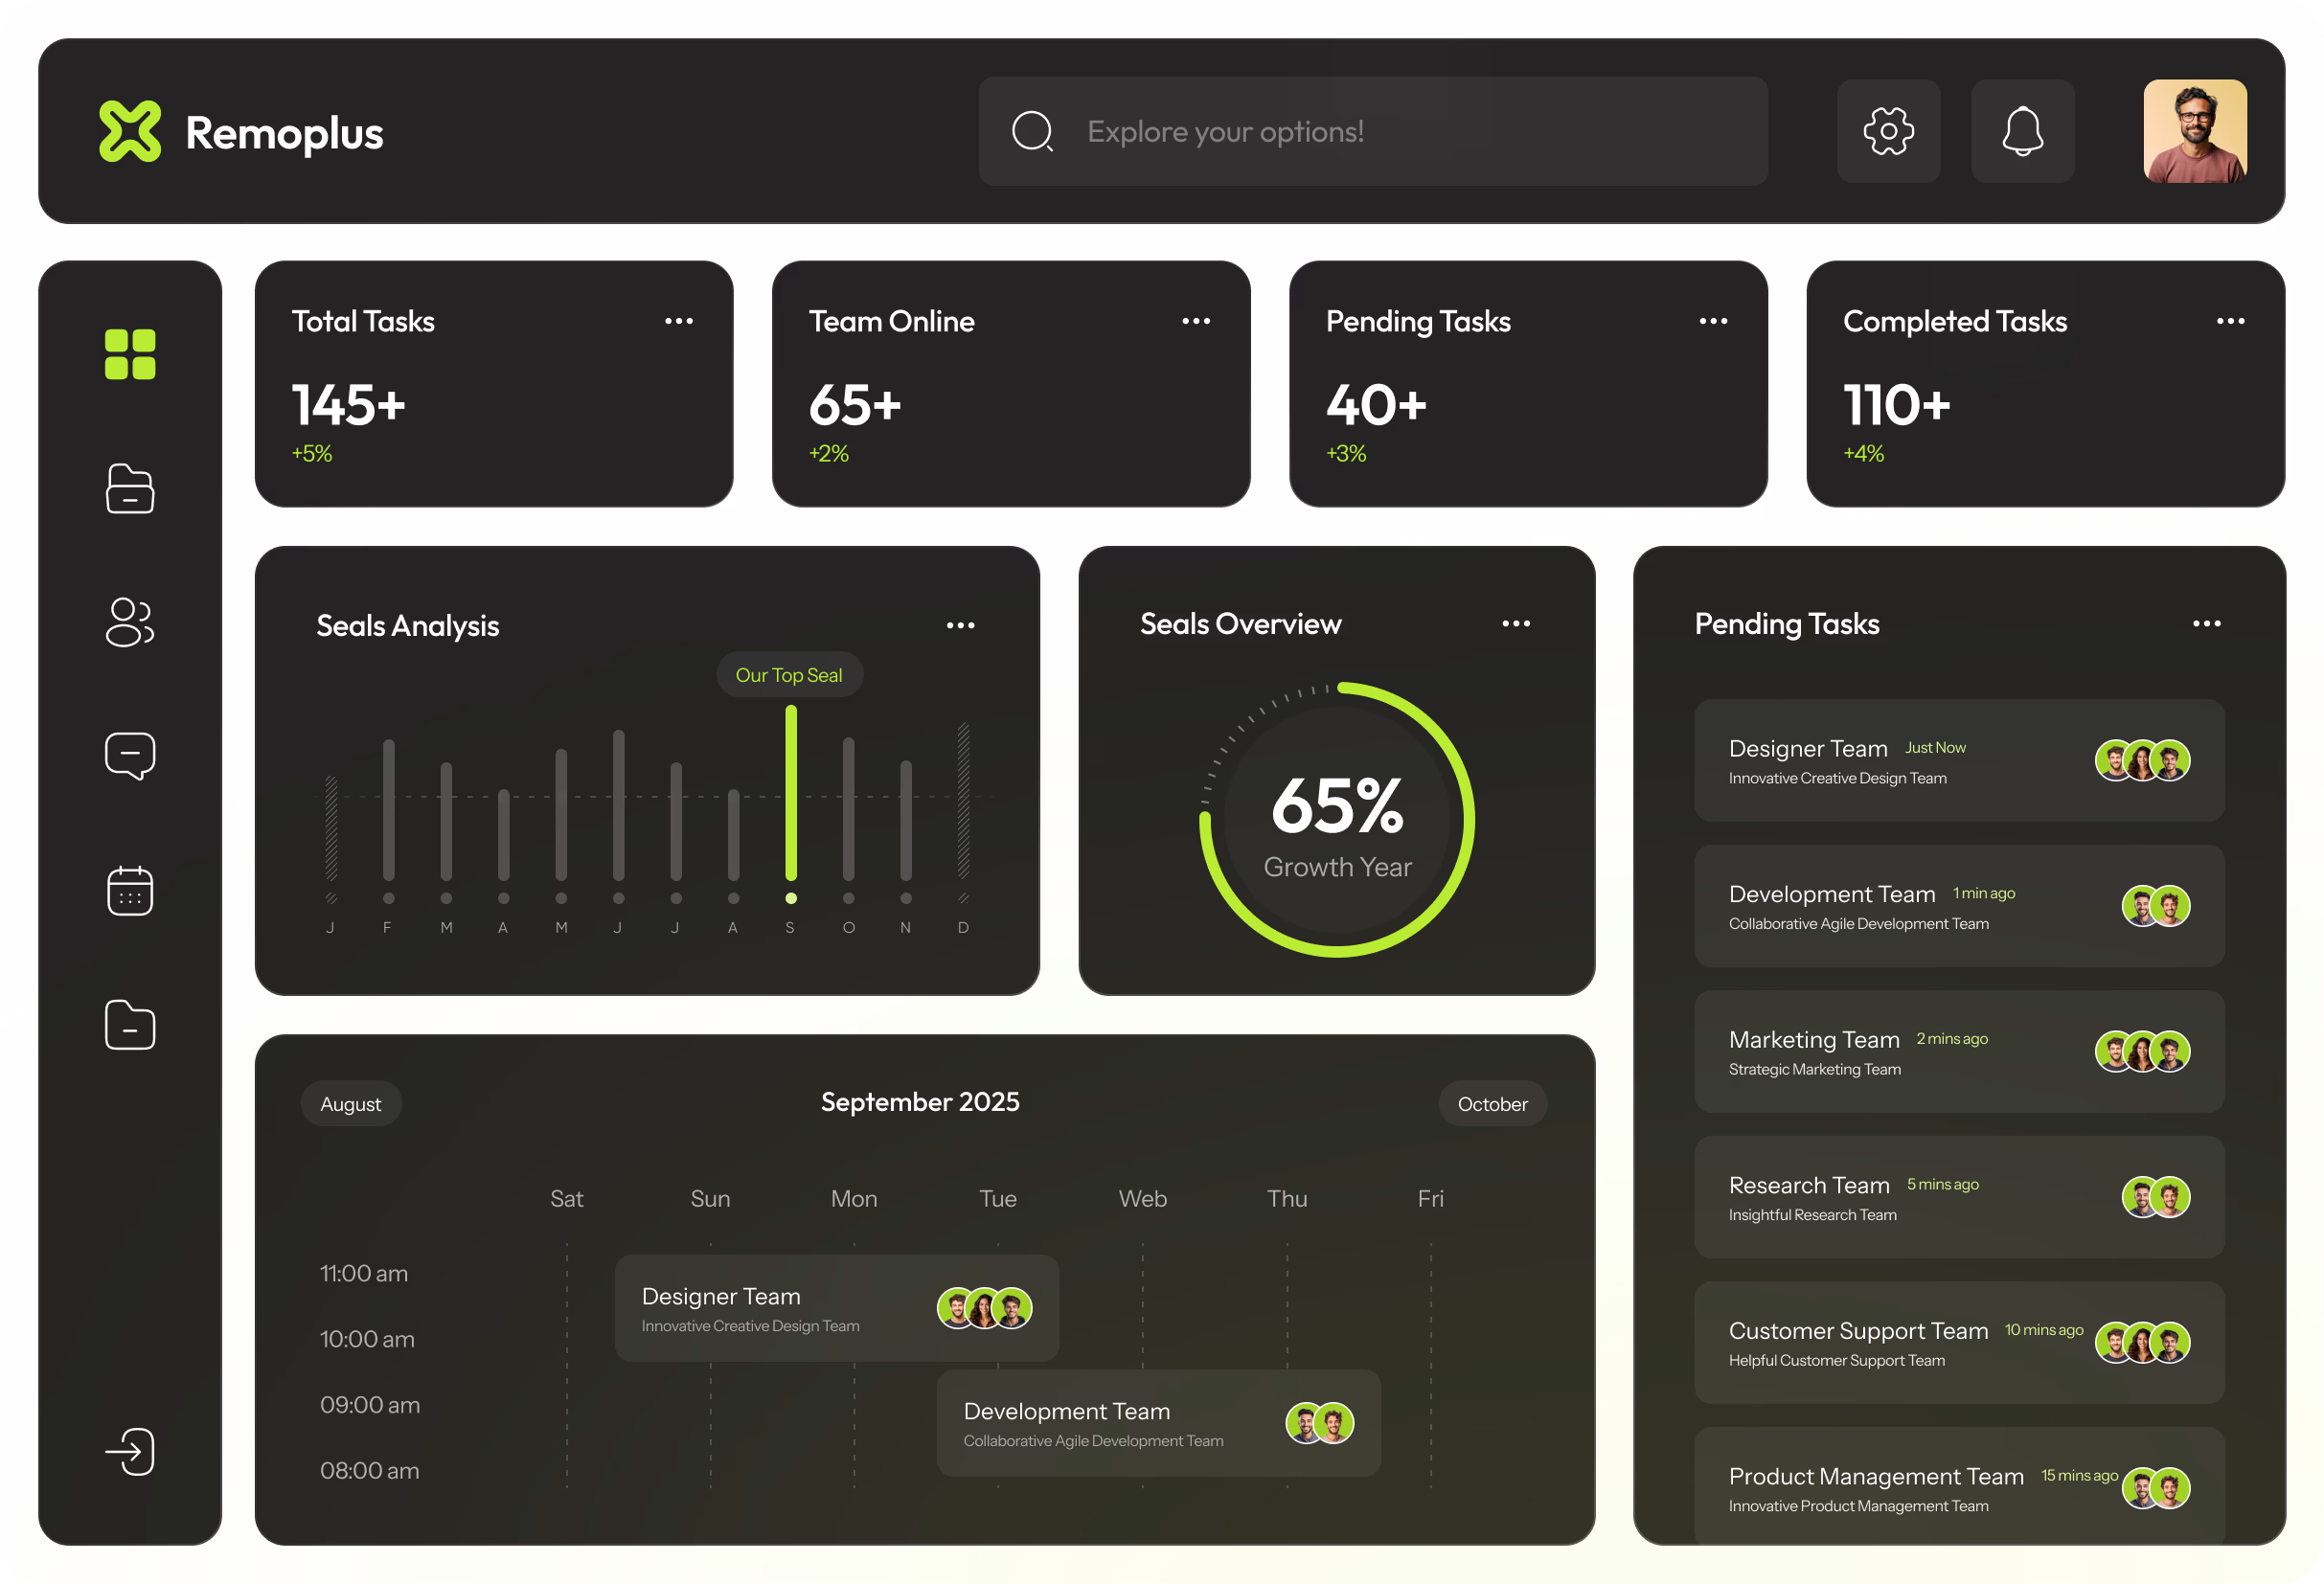This screenshot has width=2324, height=1584.
Task: Expand Total Tasks three-dot menu
Action: click(x=679, y=321)
